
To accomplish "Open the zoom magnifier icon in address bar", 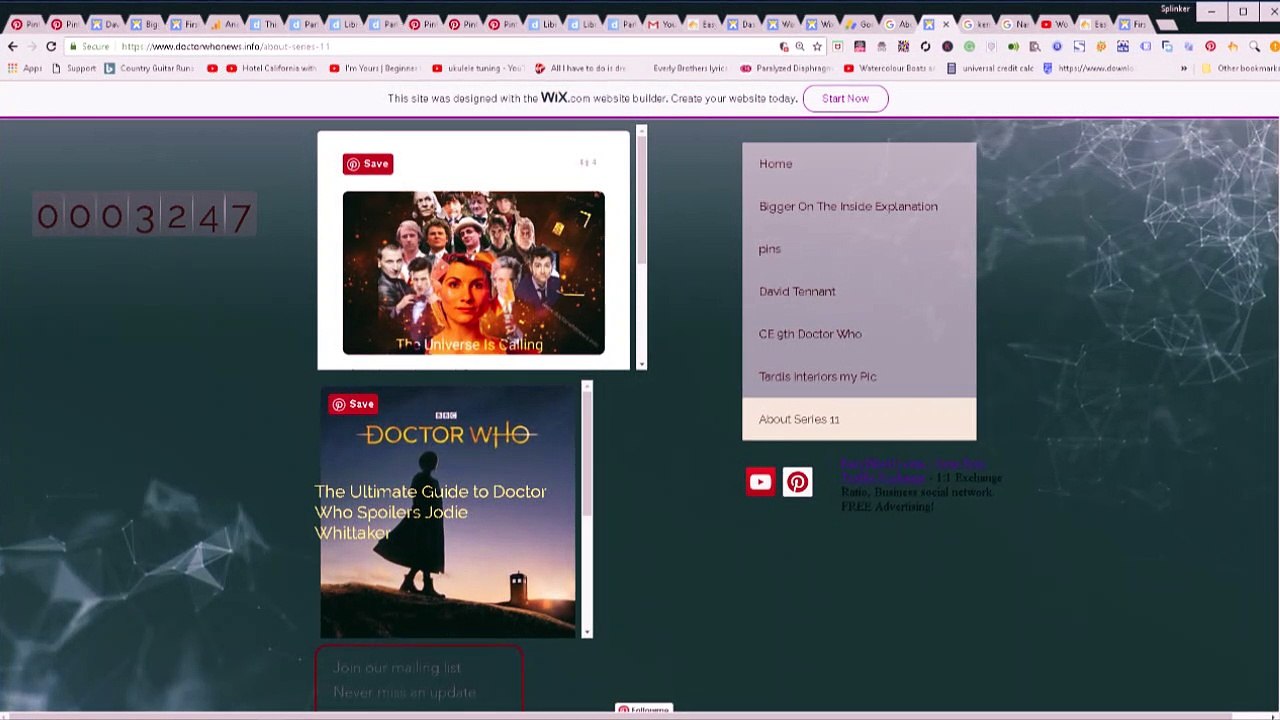I will [x=800, y=46].
